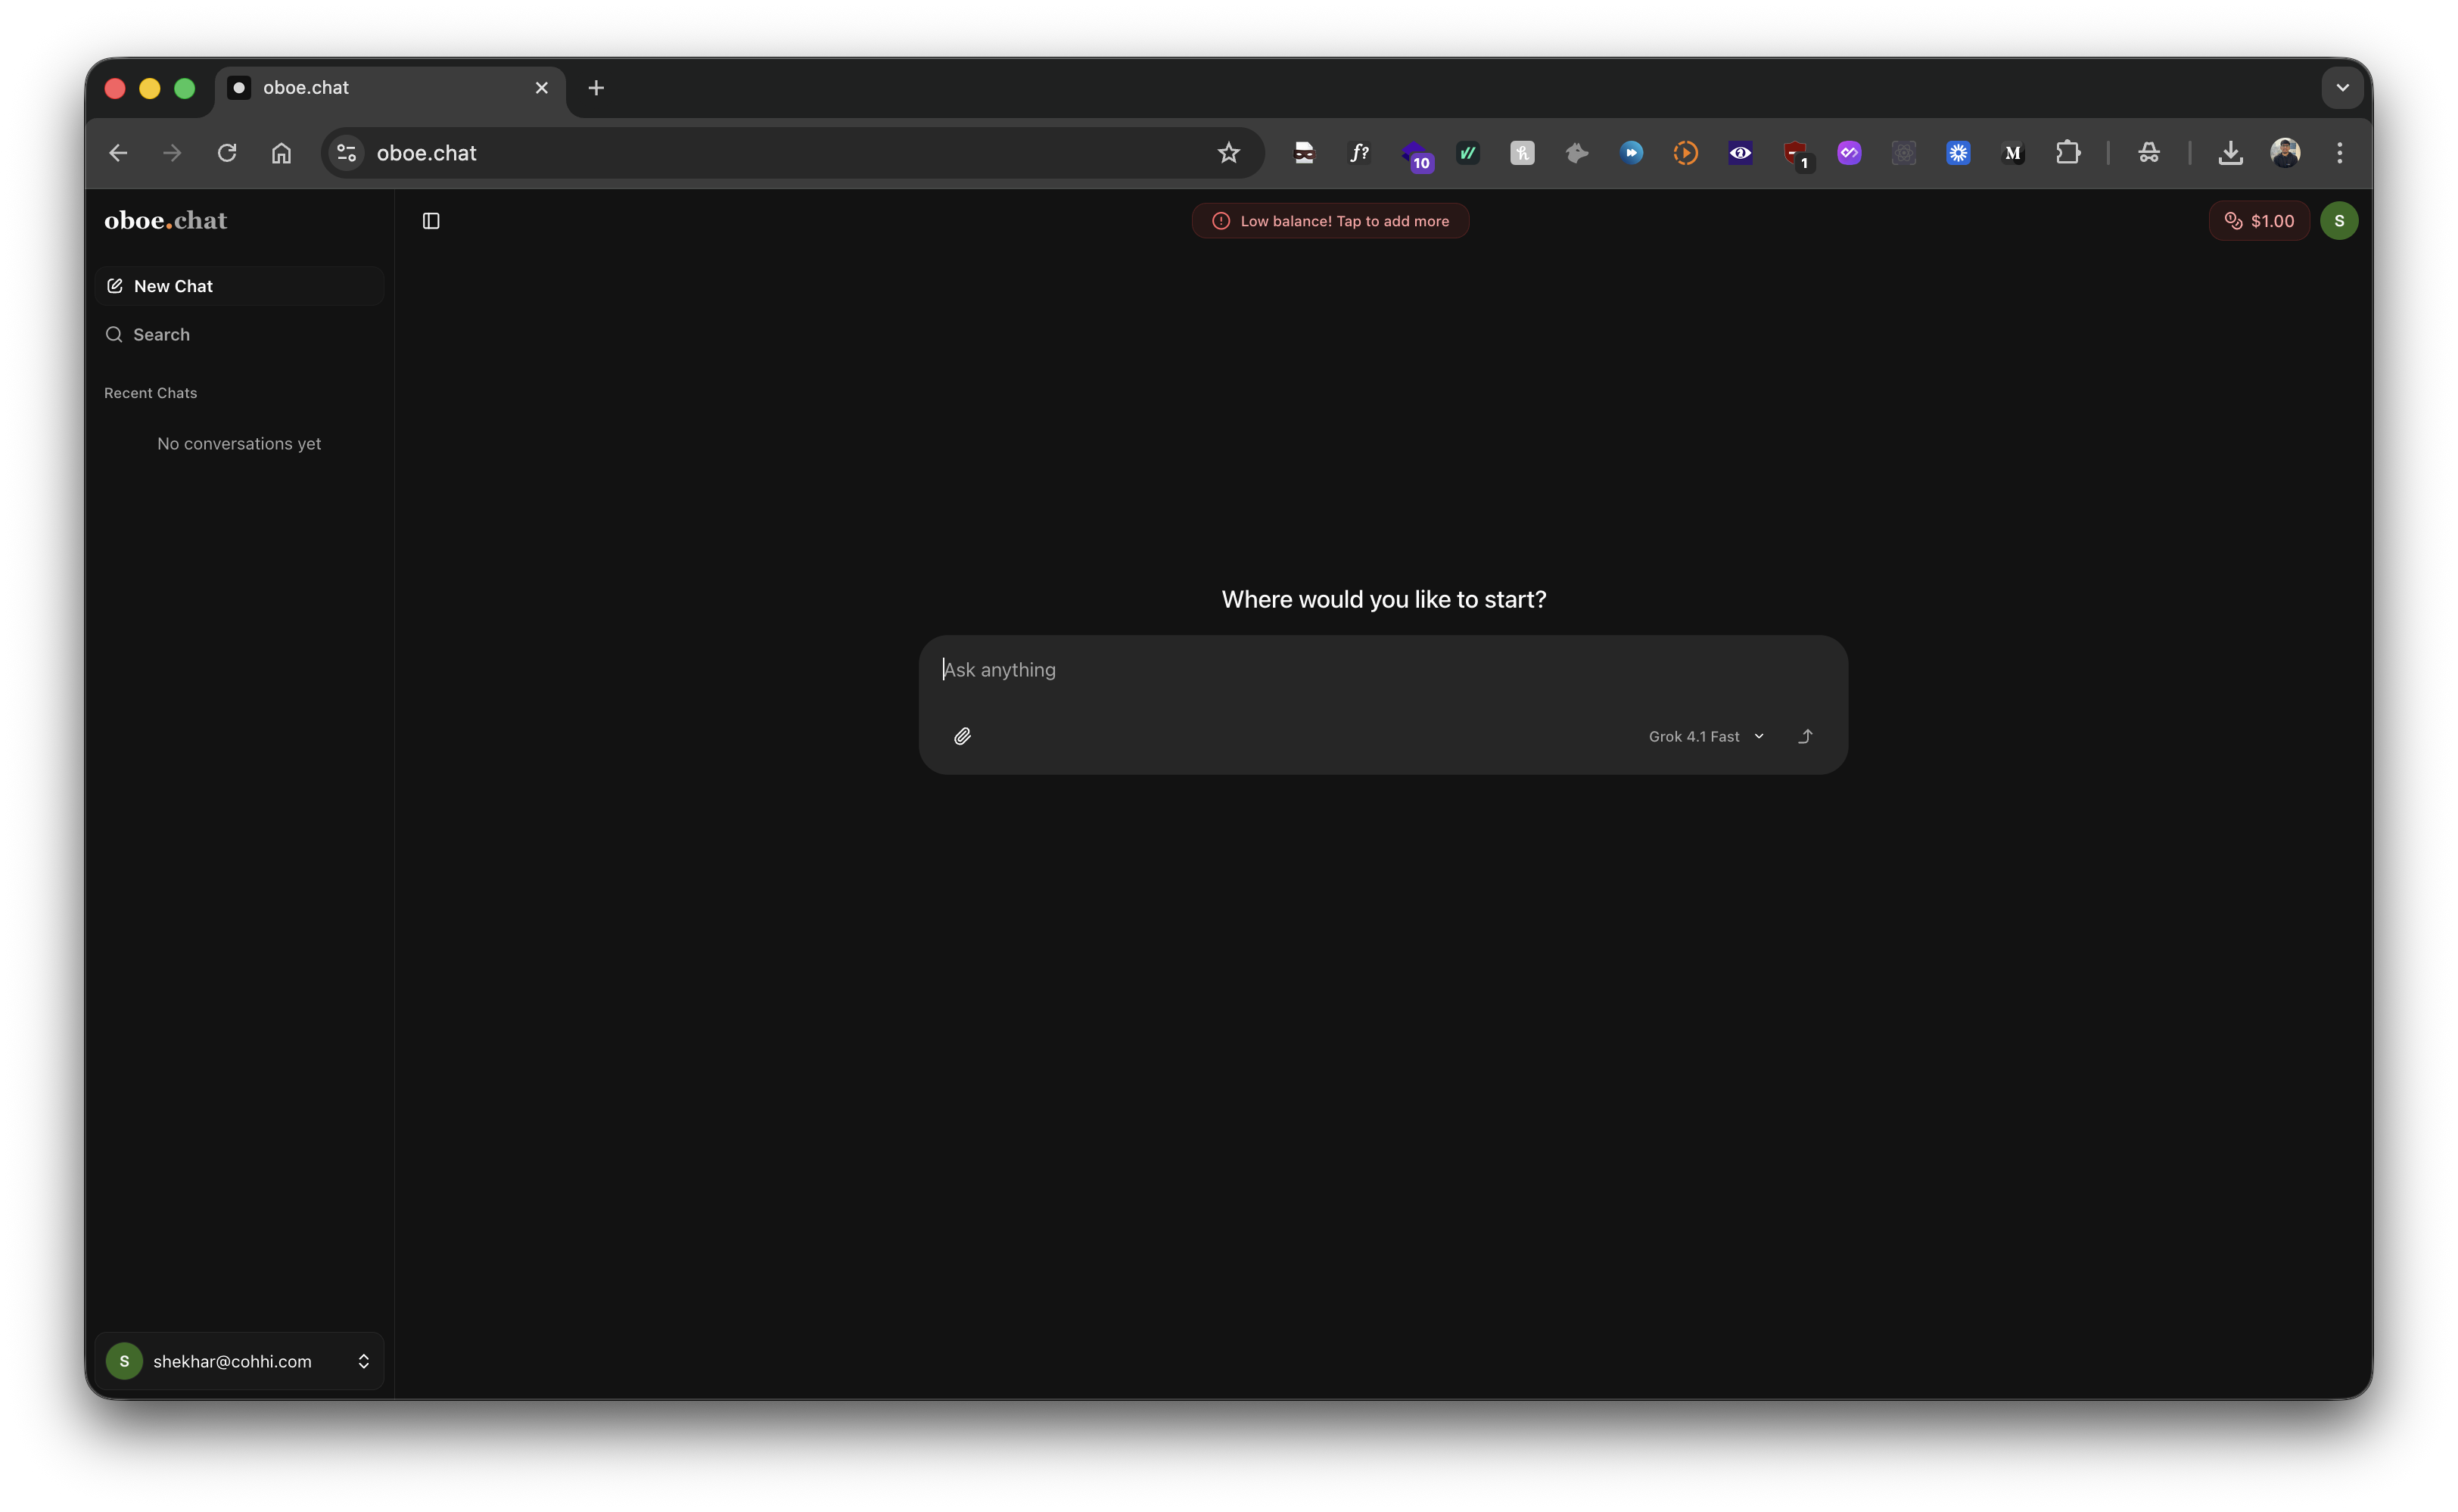
Task: Tap the Low balance warning banner
Action: (x=1330, y=220)
